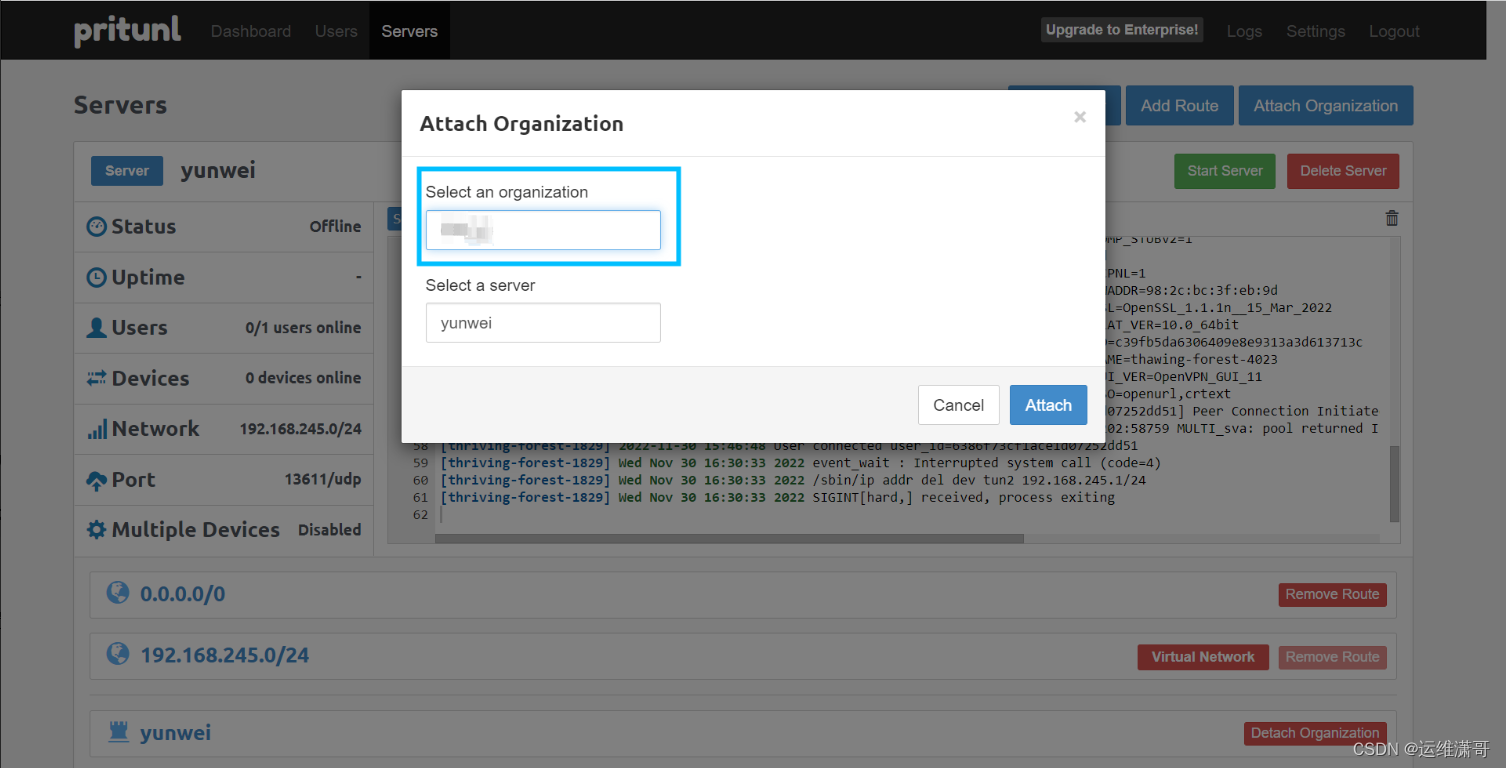
Task: Click the Devices arrows icon
Action: [x=96, y=378]
